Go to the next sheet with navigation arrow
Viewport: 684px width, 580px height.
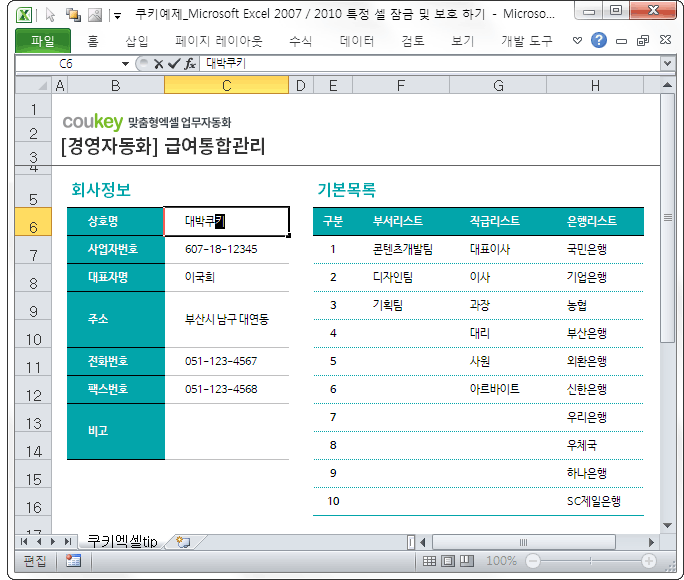(53, 542)
